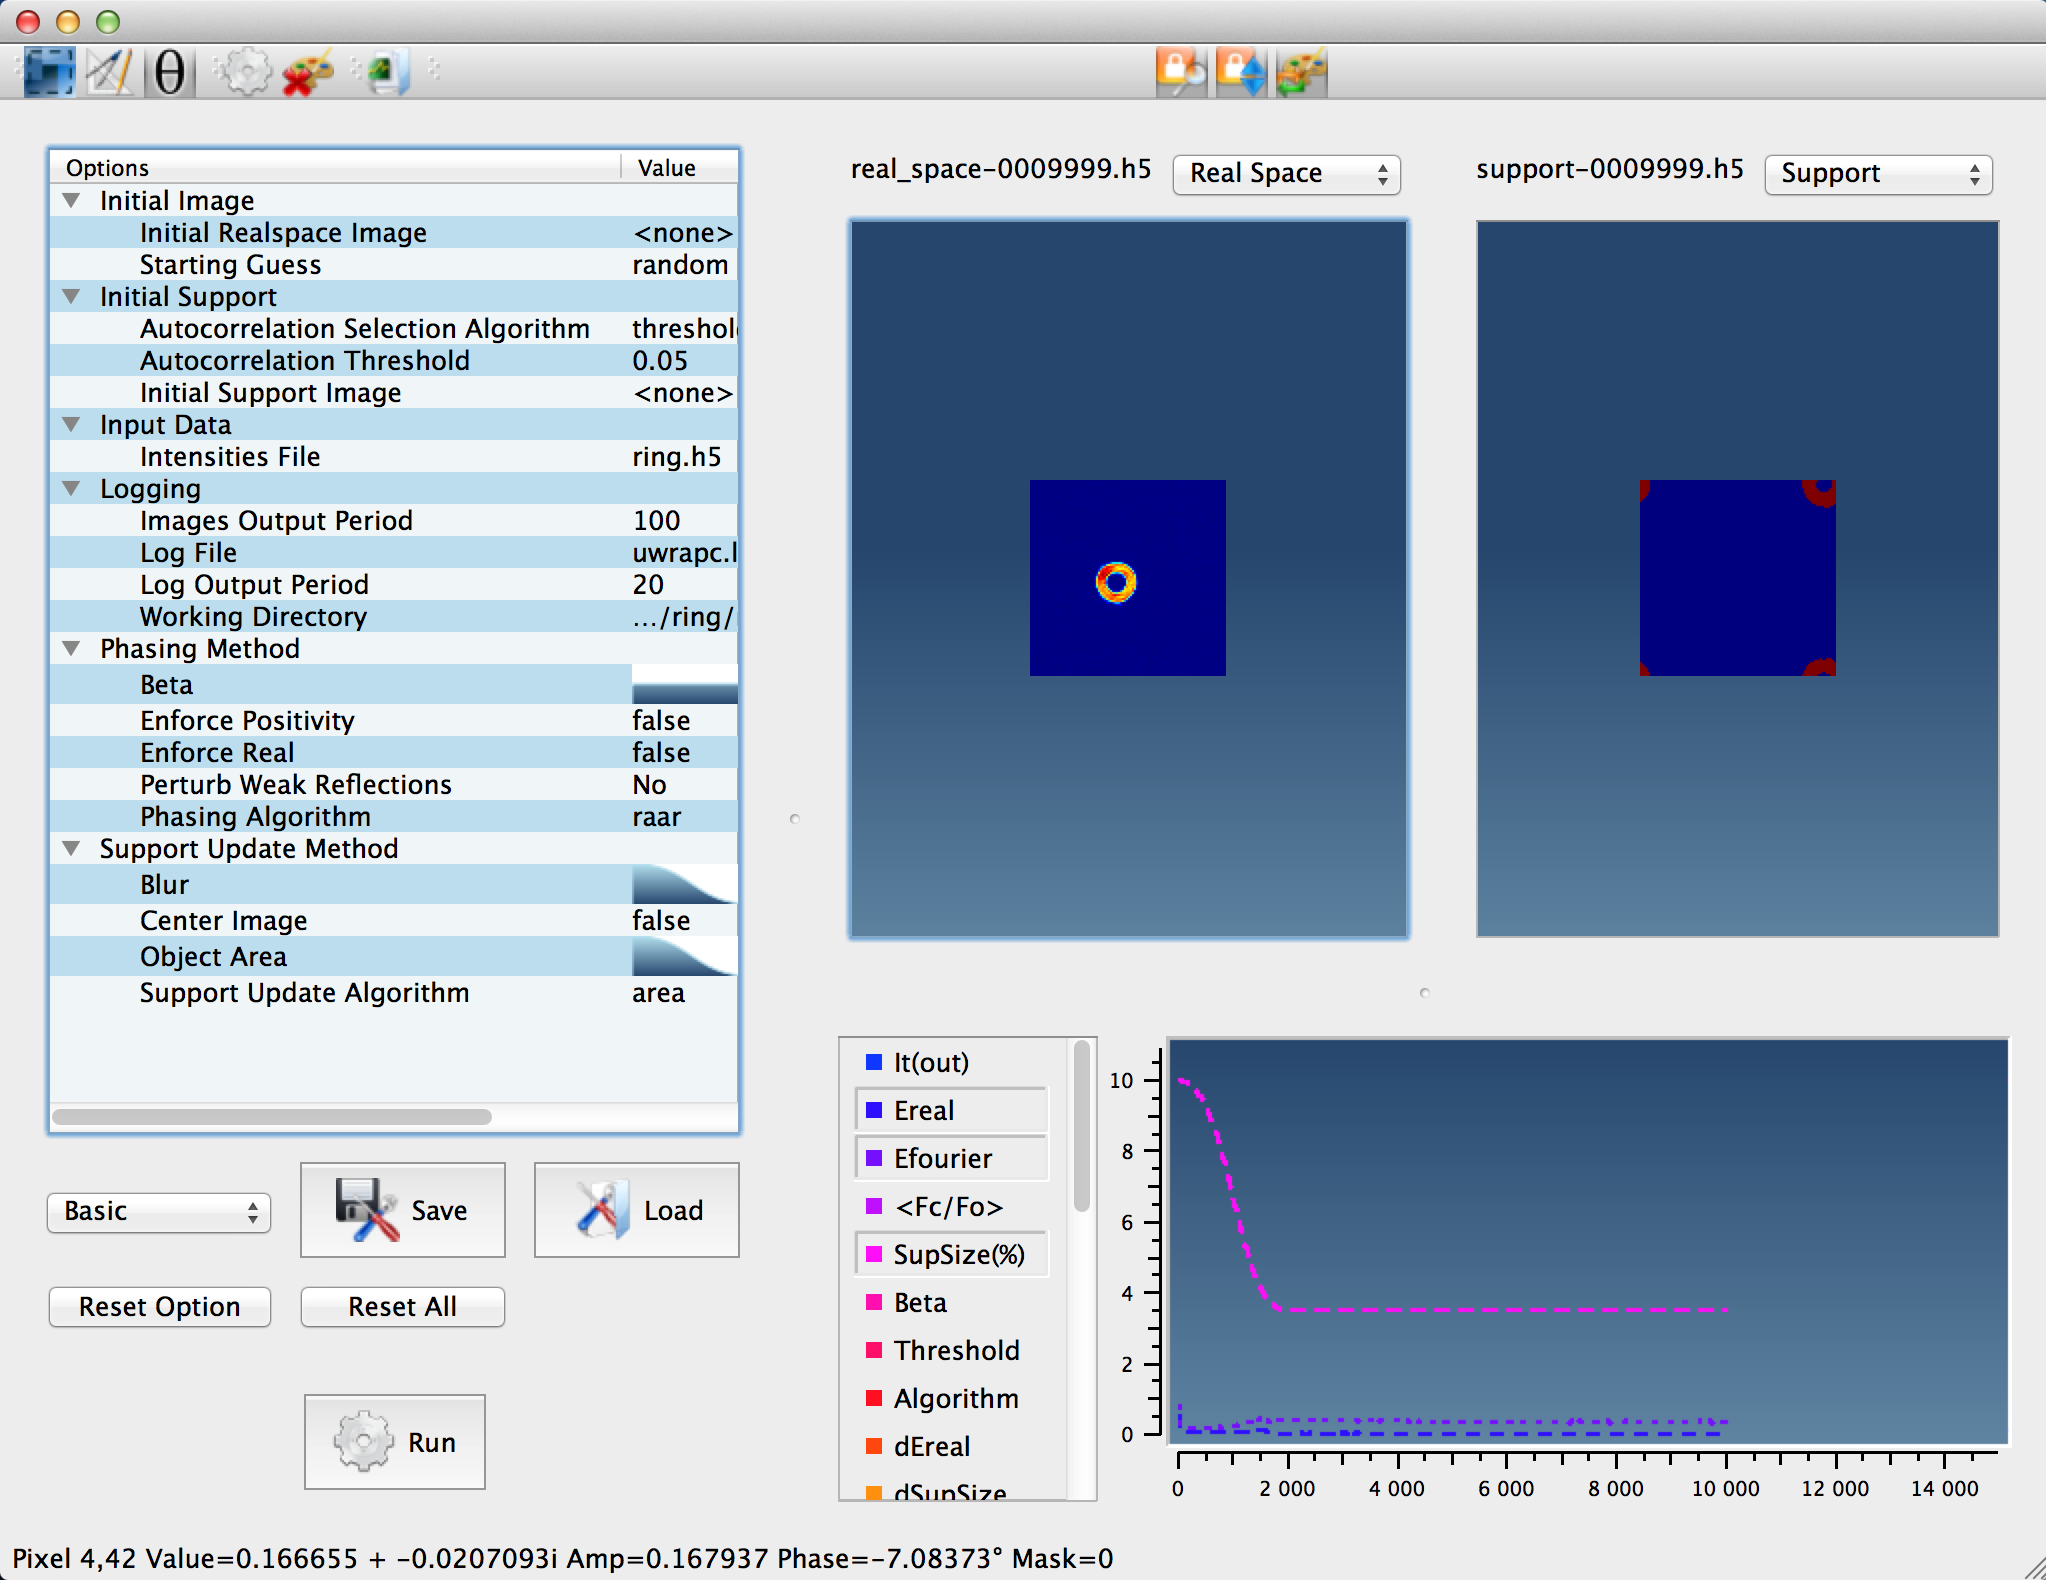Open the Real Space view dropdown

pyautogui.click(x=1285, y=174)
